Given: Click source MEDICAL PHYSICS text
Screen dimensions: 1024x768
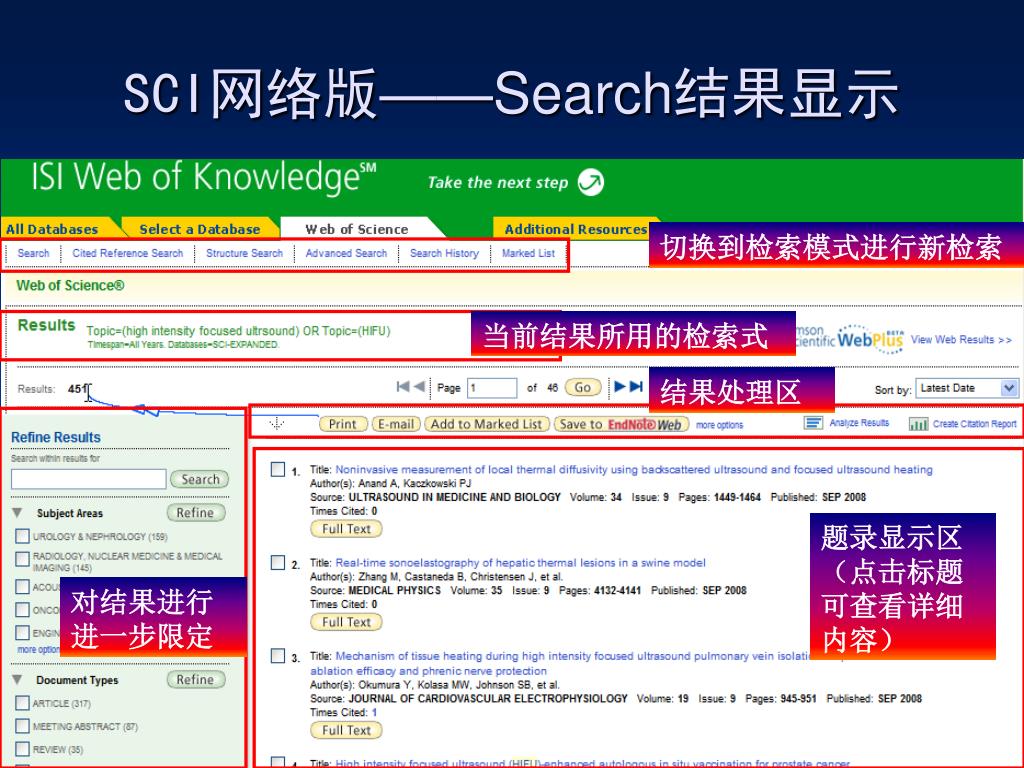Looking at the screenshot, I should point(394,590).
